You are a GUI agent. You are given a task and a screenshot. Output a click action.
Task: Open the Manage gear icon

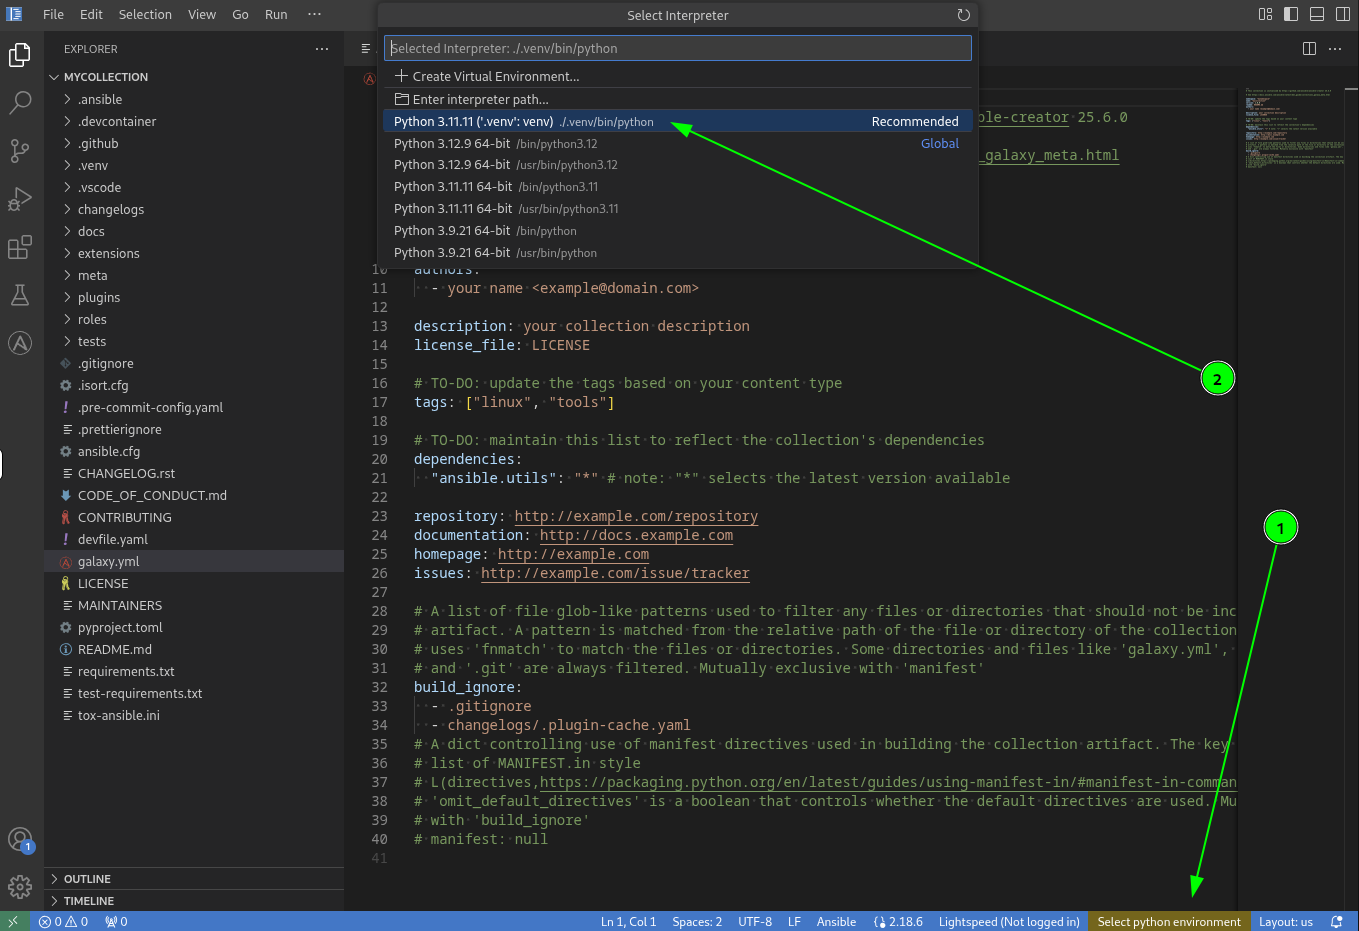(x=20, y=886)
